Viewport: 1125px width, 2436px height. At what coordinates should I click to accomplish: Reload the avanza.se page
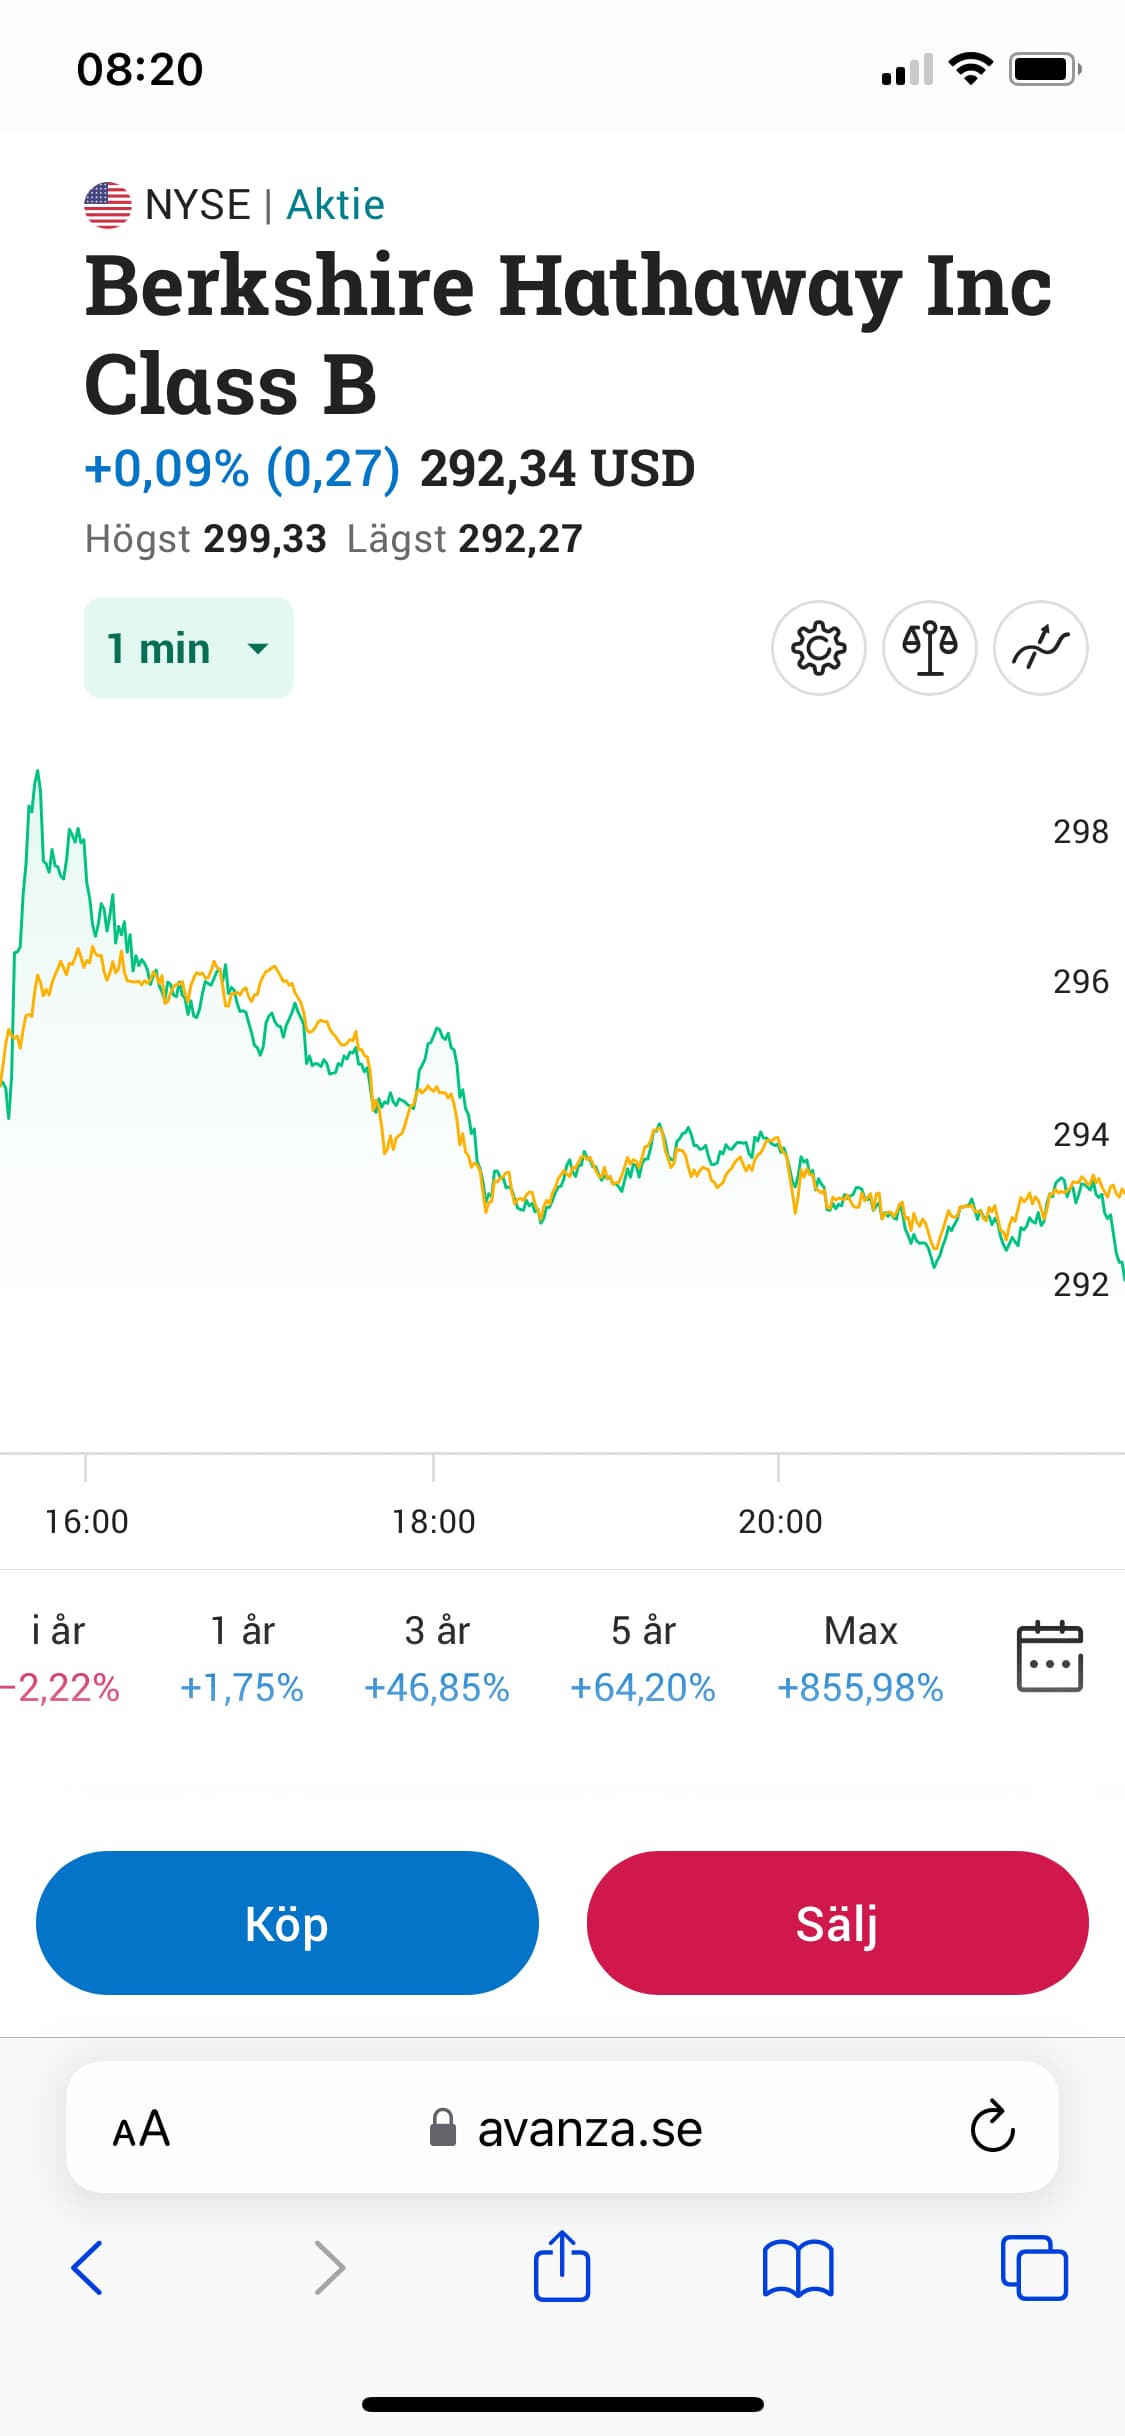coord(992,2127)
